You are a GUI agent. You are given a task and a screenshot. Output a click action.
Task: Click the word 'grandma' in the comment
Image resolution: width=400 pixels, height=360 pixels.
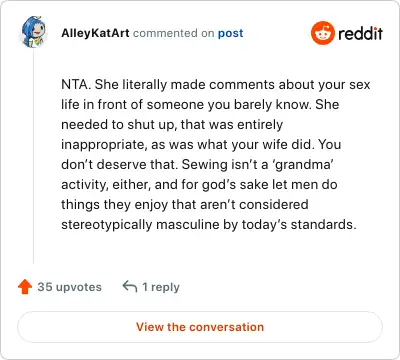(303, 164)
